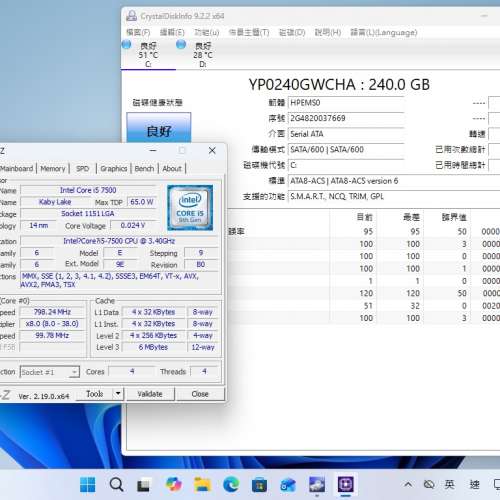The image size is (500, 500).
Task: Switch to the About tab in CPU-Z
Action: [172, 169]
